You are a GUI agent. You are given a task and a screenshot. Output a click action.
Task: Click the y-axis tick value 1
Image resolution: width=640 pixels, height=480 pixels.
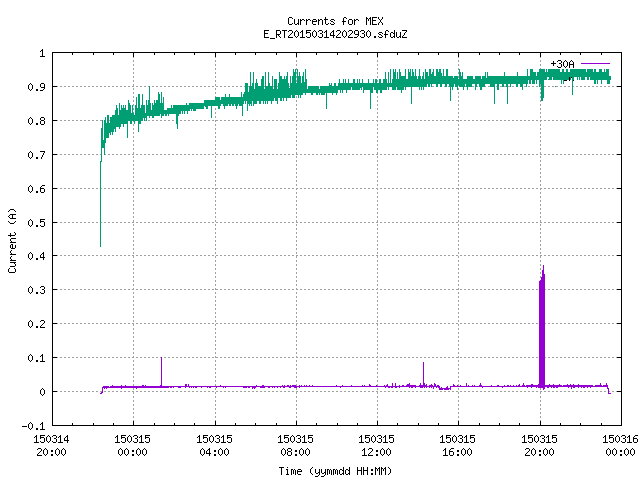[42, 53]
